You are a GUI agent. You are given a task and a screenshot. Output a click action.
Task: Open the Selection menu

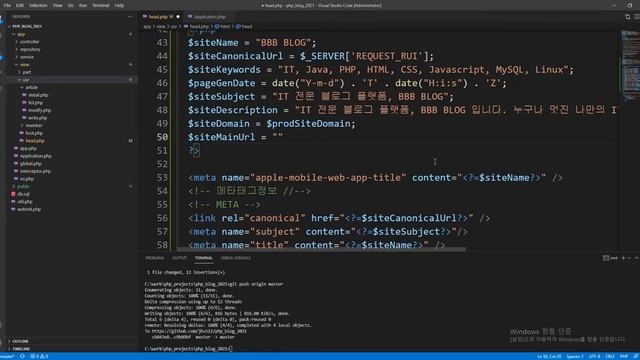tap(38, 5)
